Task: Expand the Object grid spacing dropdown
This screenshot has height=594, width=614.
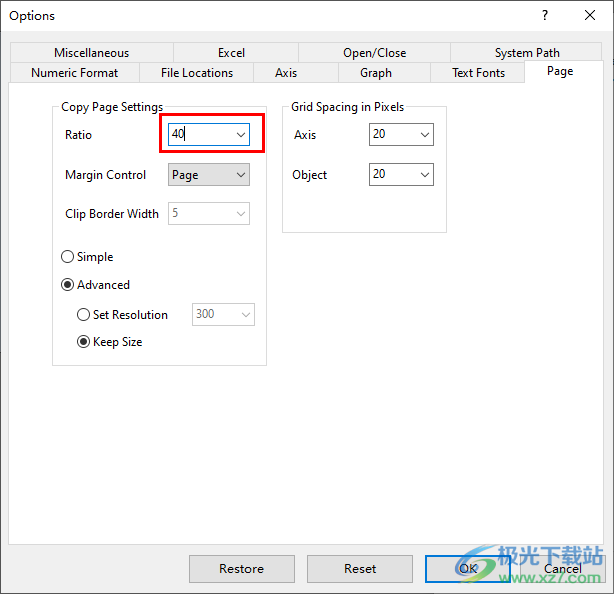Action: [425, 175]
